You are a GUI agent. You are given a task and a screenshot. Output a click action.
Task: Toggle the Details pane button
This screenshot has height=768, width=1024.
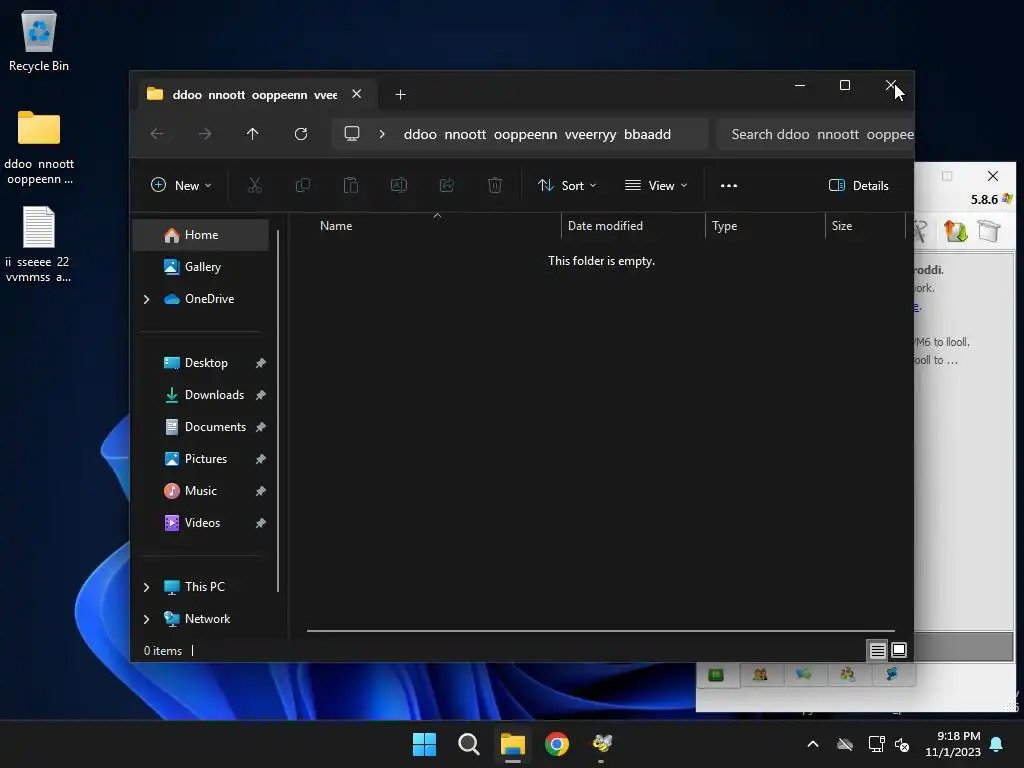tap(858, 185)
